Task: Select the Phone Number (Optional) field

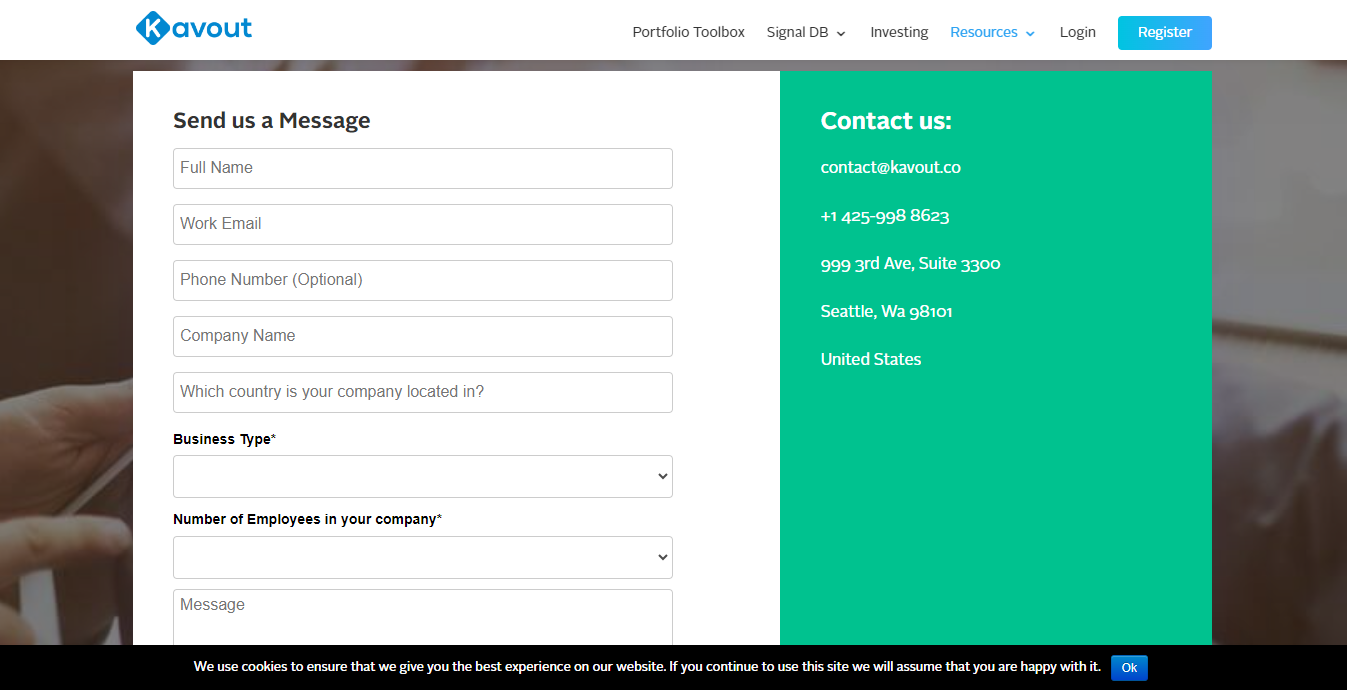Action: click(423, 280)
